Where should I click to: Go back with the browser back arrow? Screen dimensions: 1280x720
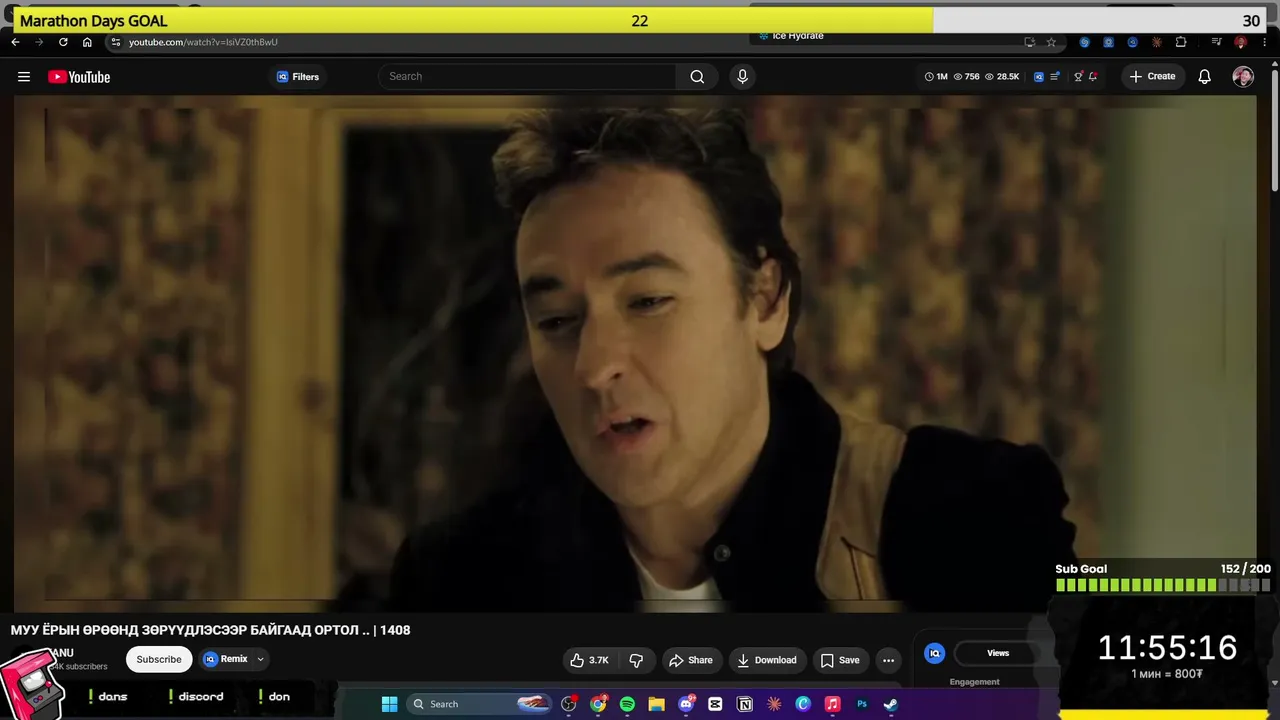point(15,42)
